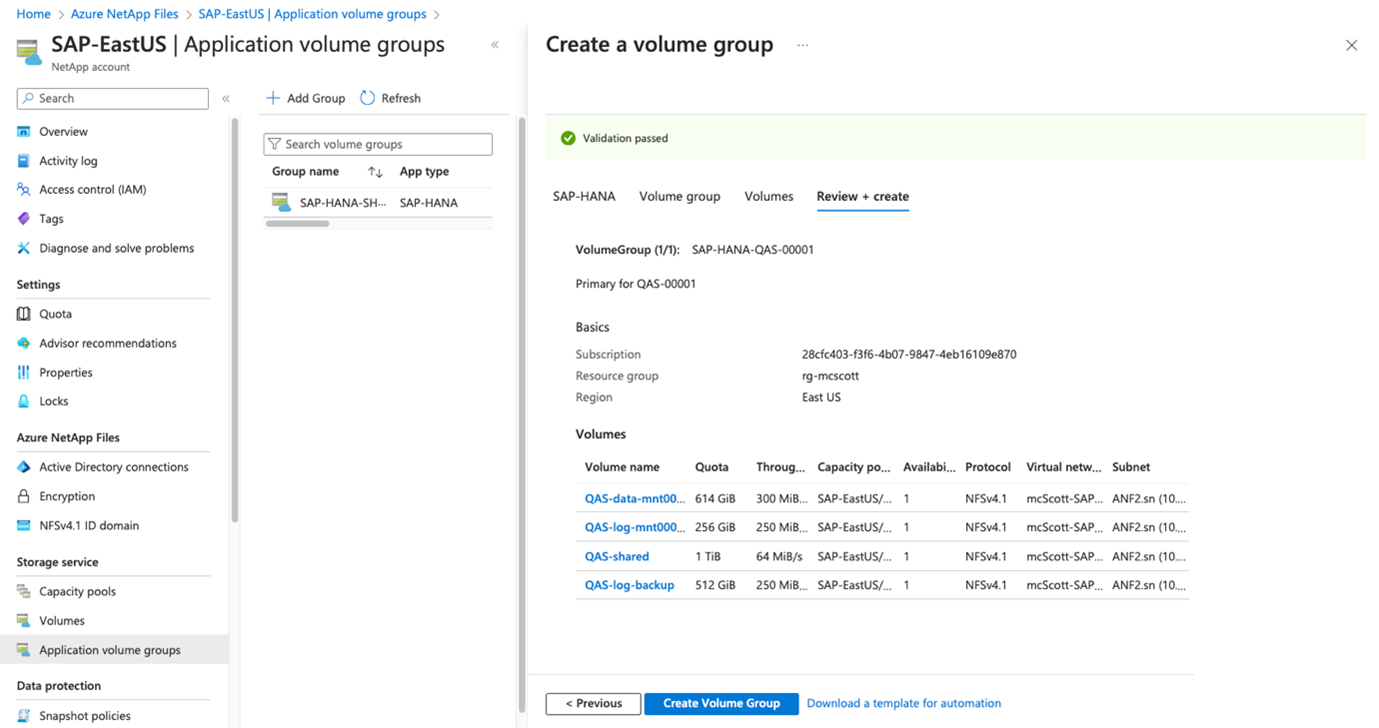Click the Refresh circular arrow icon
This screenshot has height=728, width=1379.
[367, 98]
